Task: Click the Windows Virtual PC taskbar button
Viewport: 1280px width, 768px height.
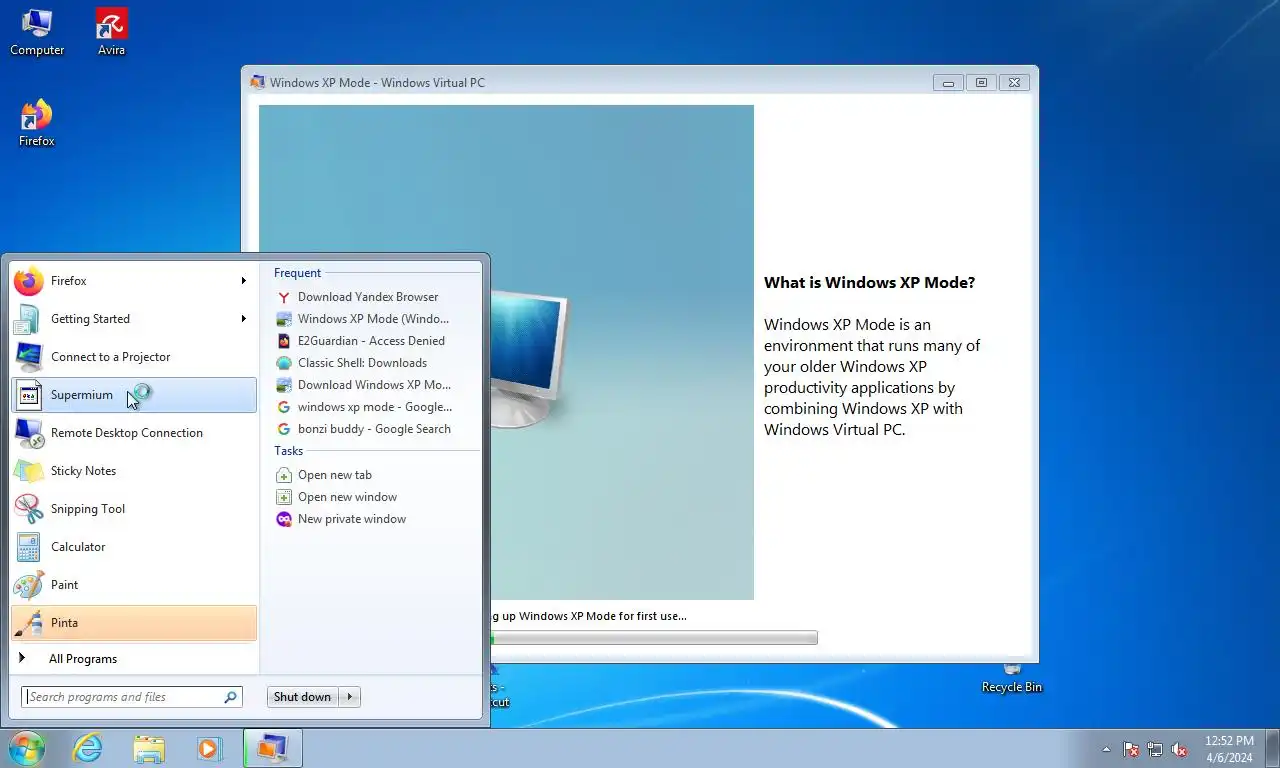Action: (272, 748)
